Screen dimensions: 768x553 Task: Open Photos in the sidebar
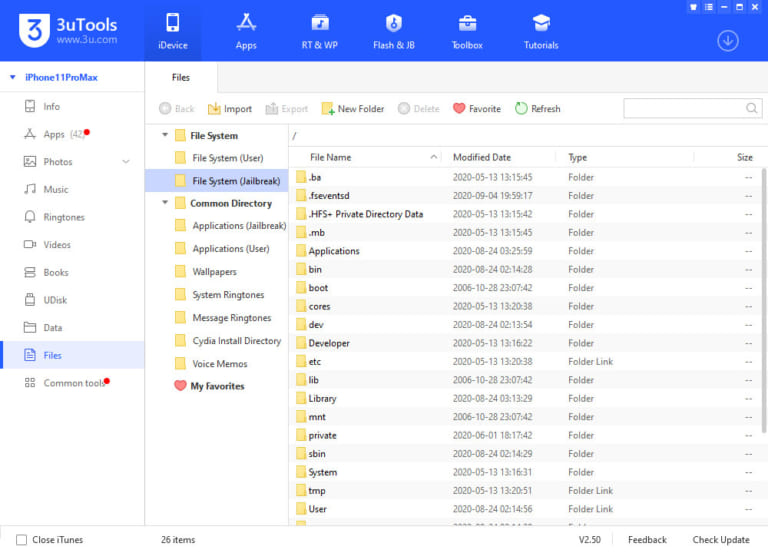pos(72,162)
